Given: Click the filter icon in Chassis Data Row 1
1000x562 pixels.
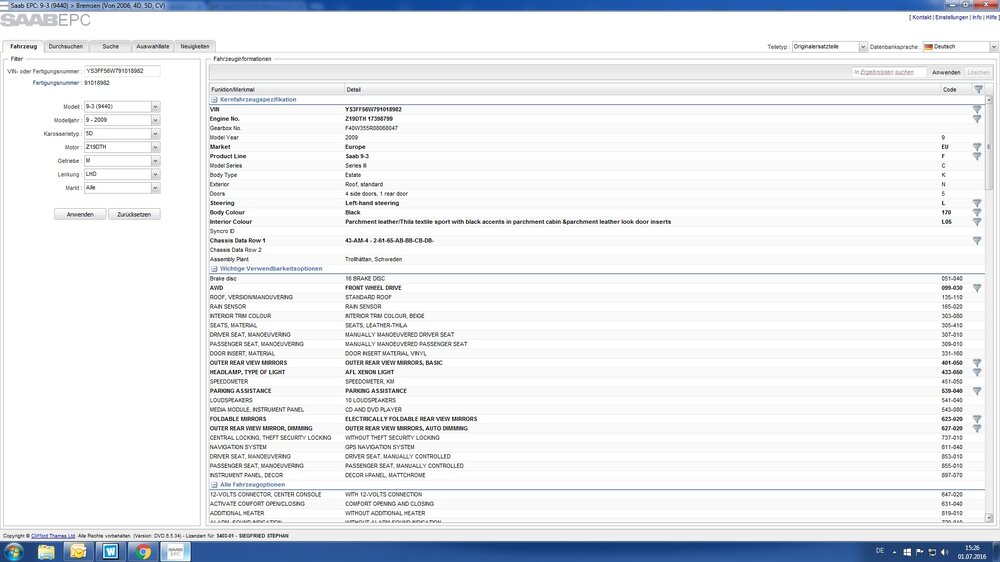Looking at the screenshot, I should 976,241.
